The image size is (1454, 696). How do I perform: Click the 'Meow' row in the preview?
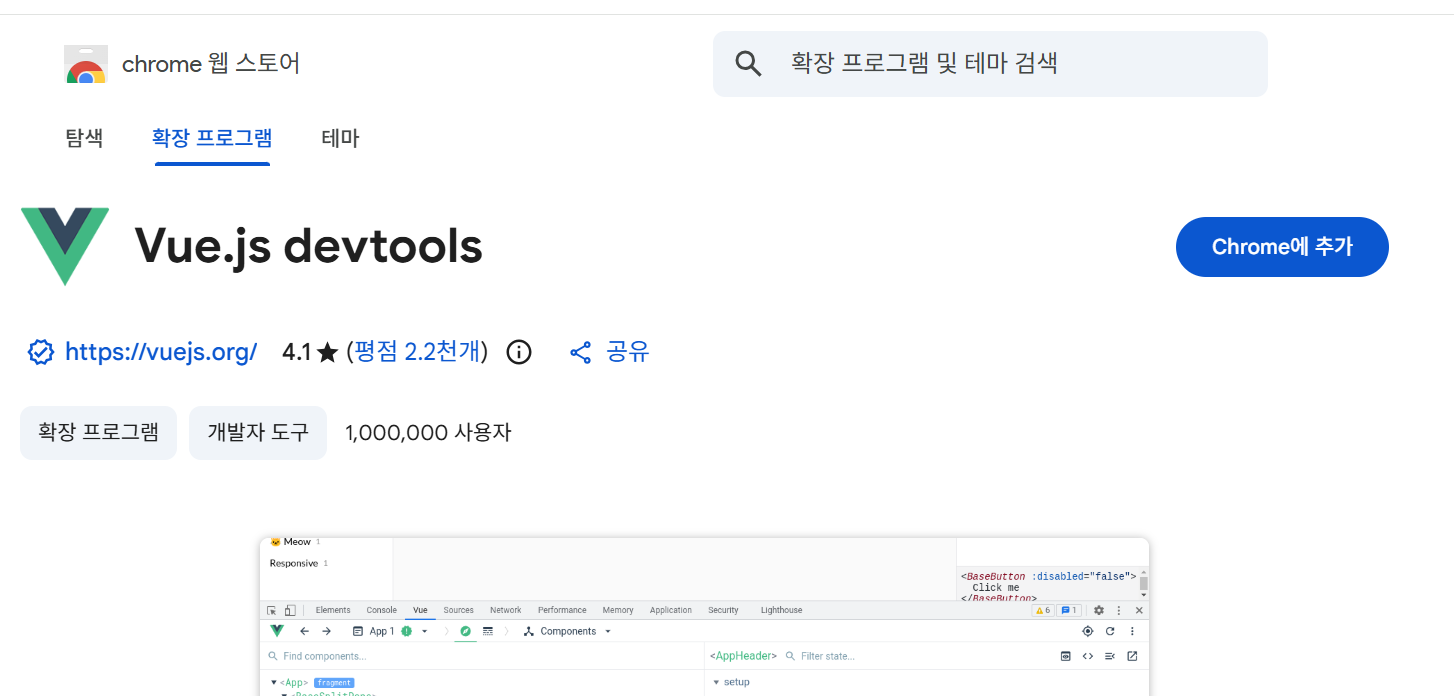click(x=295, y=542)
